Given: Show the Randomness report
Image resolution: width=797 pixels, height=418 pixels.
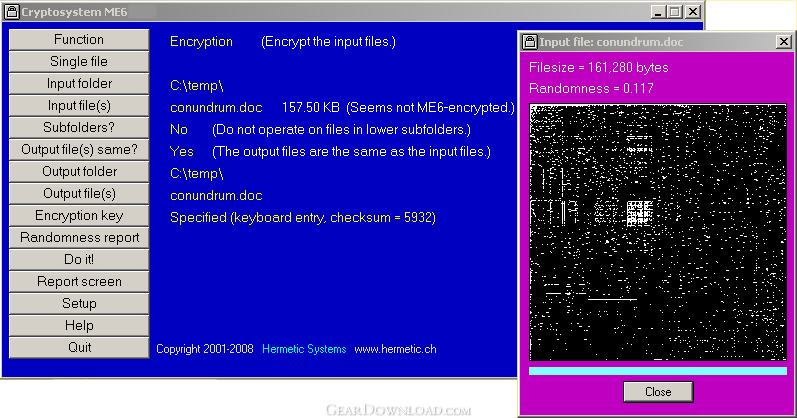Looking at the screenshot, I should 79,237.
